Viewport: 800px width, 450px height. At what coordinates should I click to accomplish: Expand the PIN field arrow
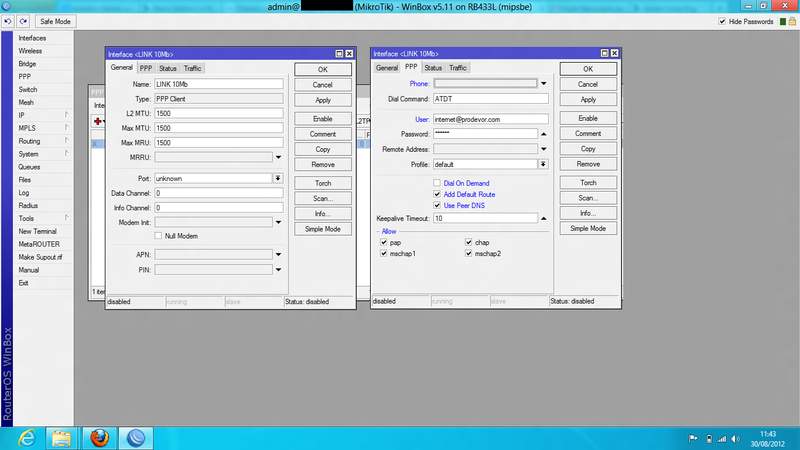279,270
